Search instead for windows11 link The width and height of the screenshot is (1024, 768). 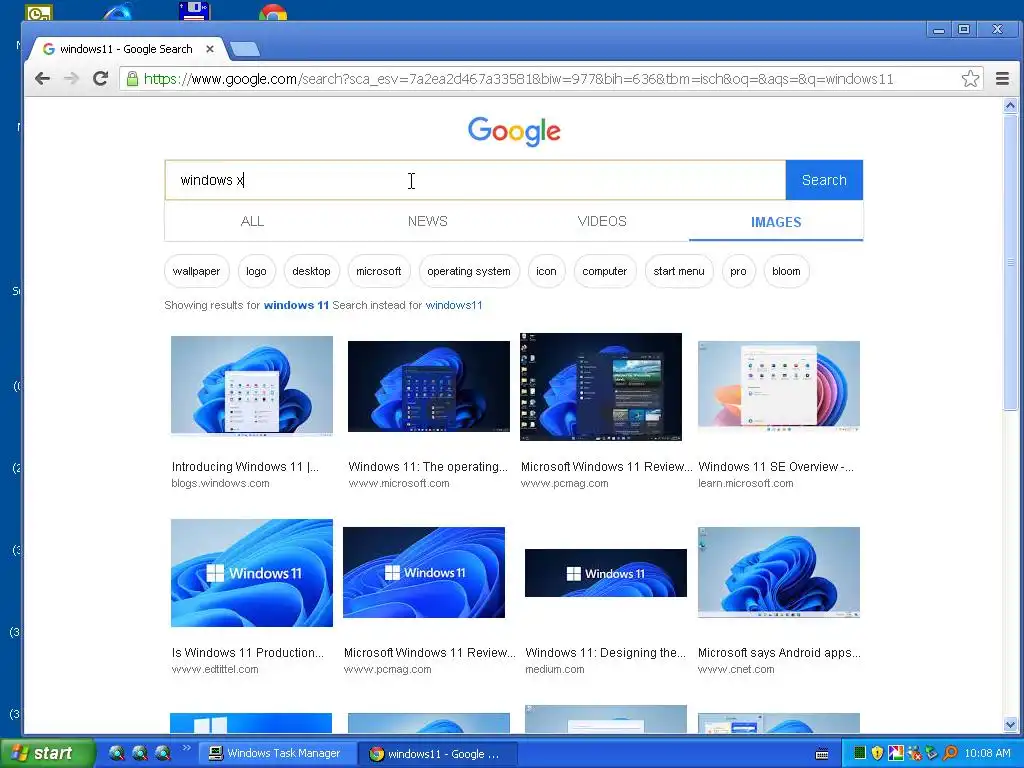pos(454,305)
